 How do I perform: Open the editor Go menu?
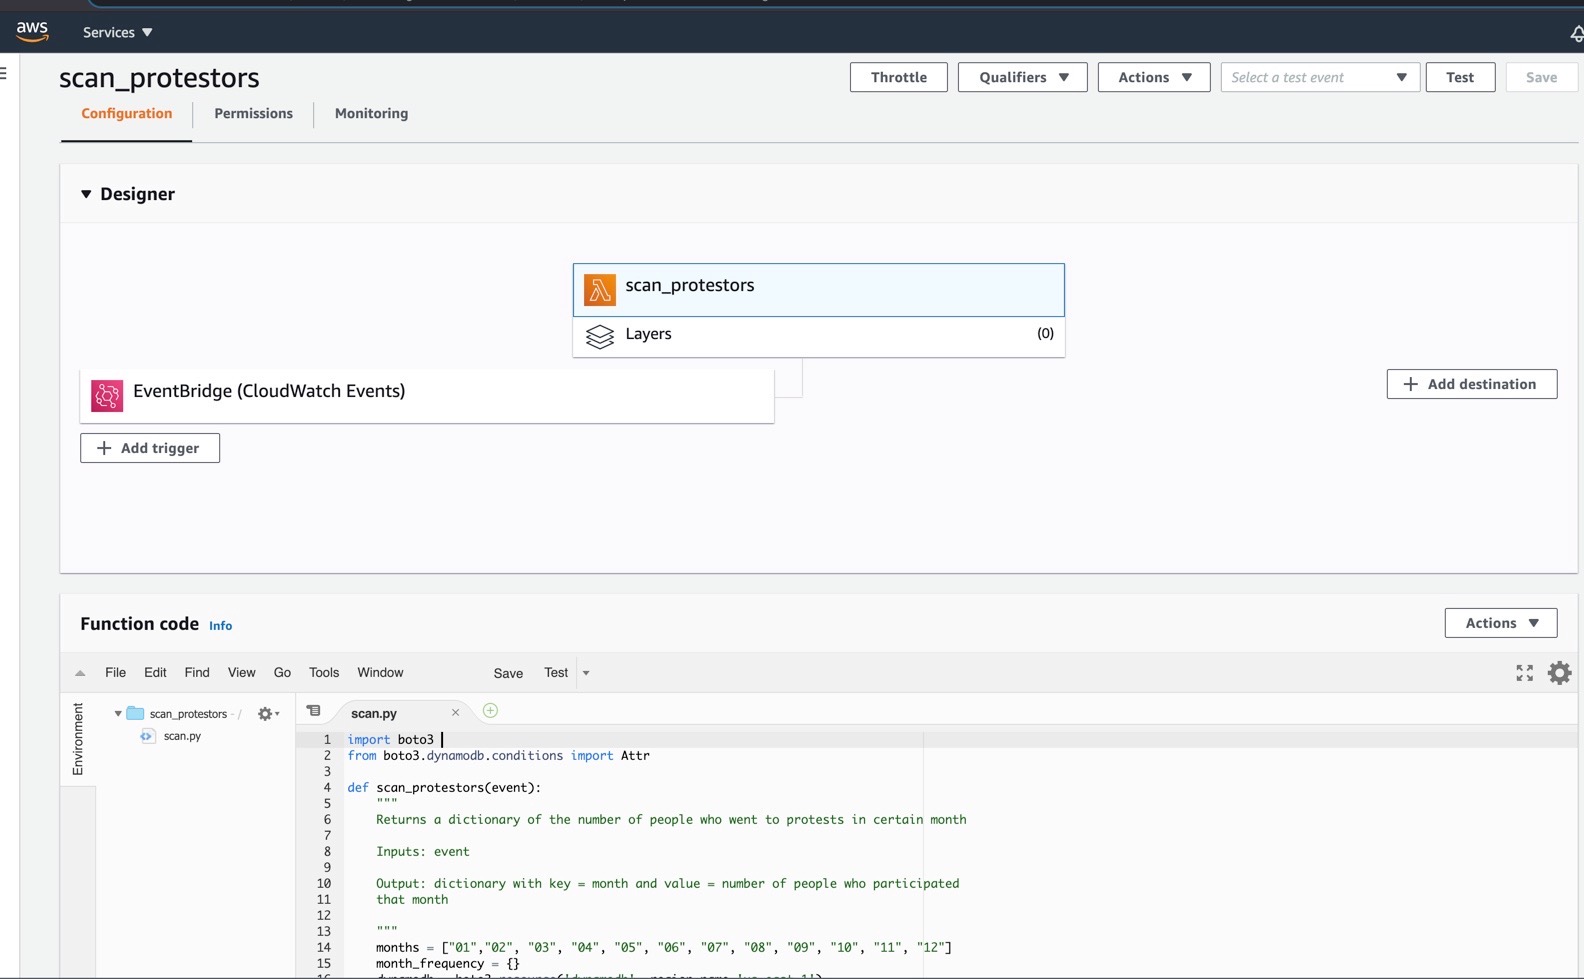pyautogui.click(x=282, y=673)
